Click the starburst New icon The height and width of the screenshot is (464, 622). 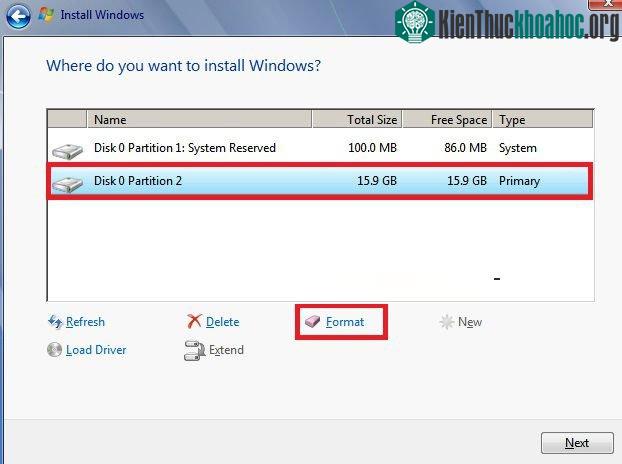[x=447, y=322]
